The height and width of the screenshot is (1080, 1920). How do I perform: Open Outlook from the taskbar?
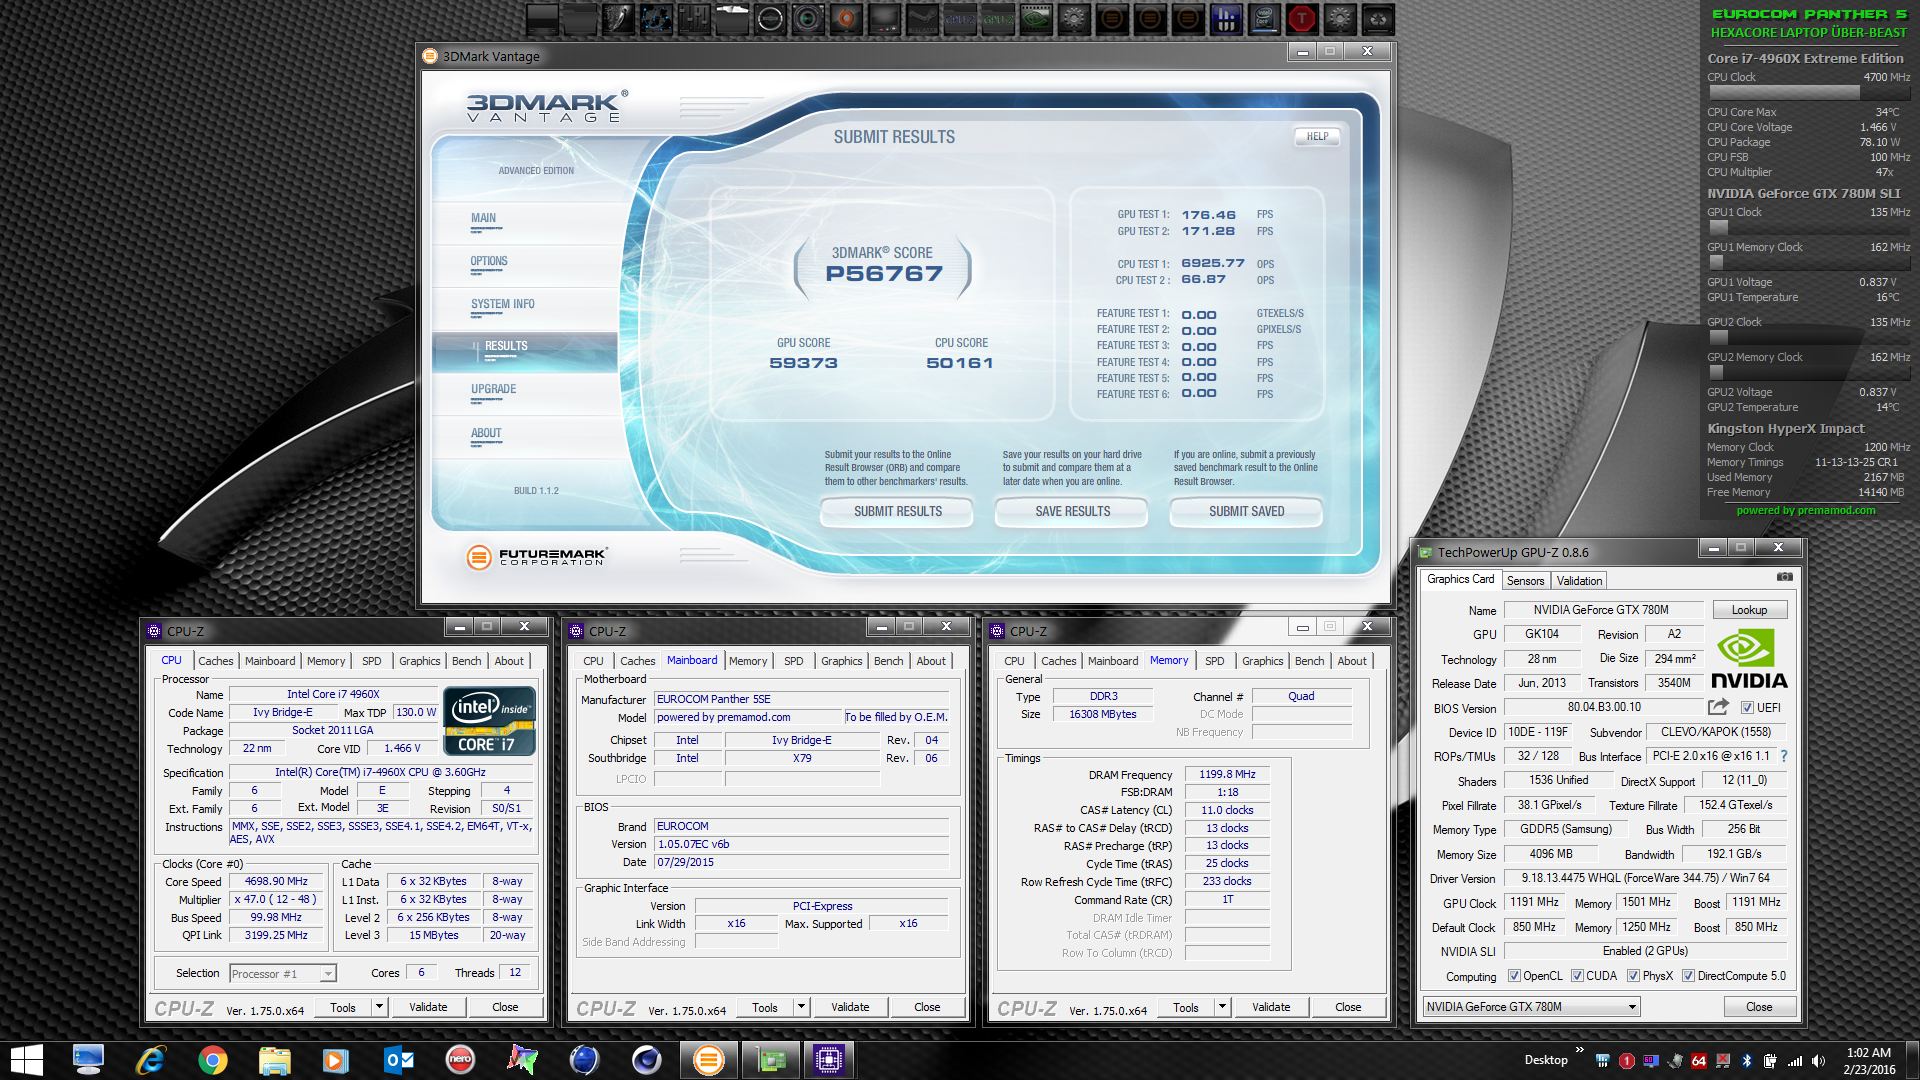click(398, 1060)
